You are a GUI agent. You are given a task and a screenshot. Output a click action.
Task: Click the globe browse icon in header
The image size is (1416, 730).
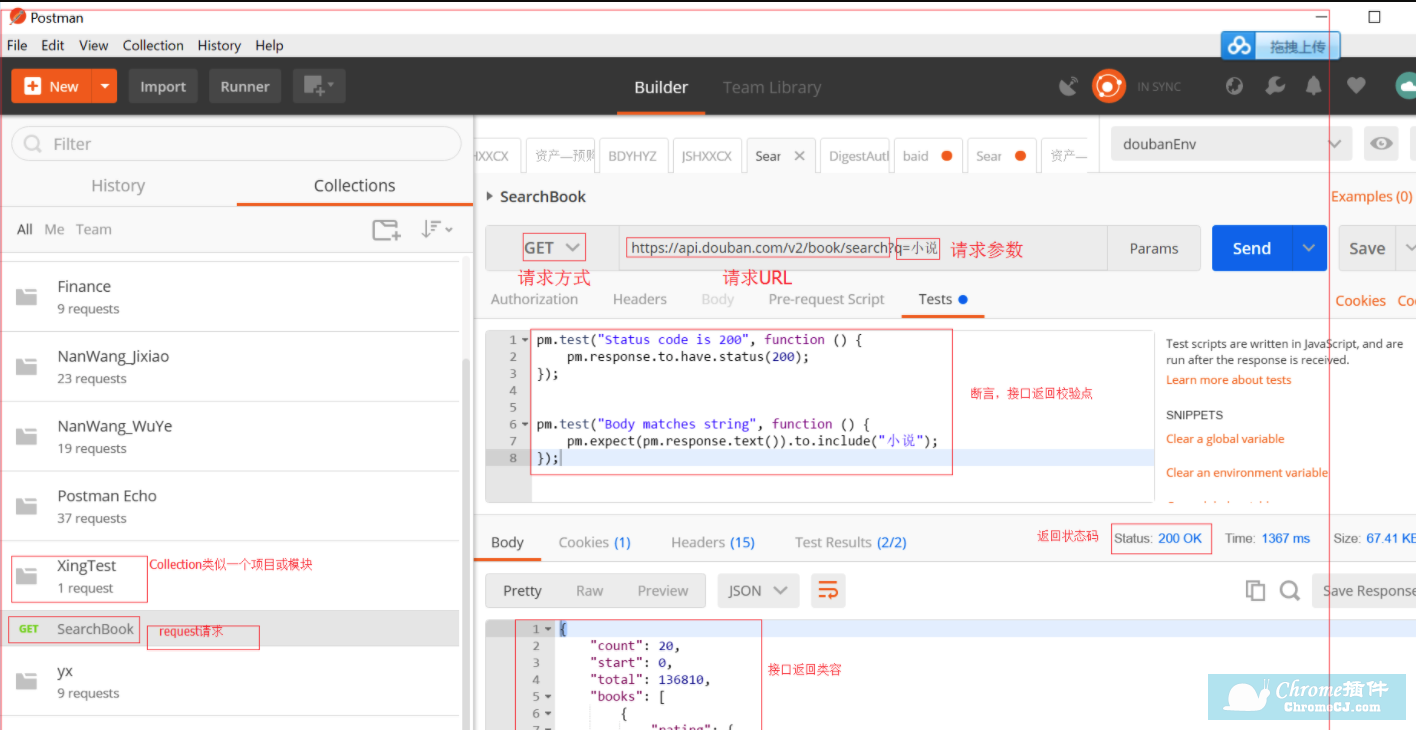pos(1234,87)
